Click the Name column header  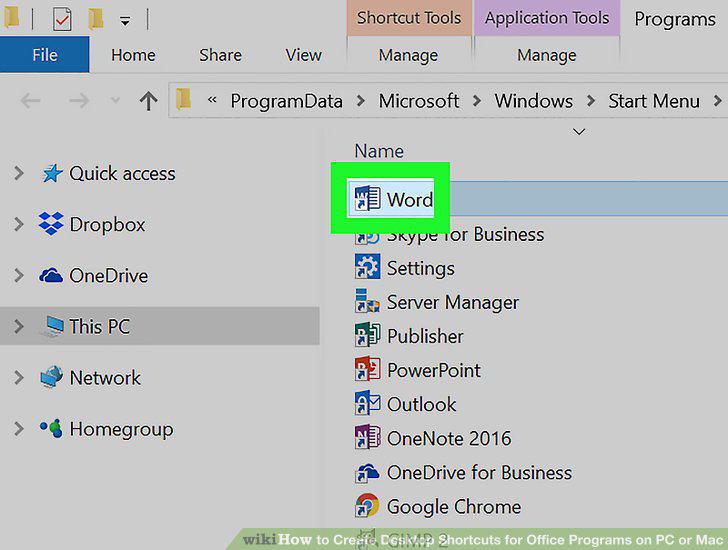[379, 151]
